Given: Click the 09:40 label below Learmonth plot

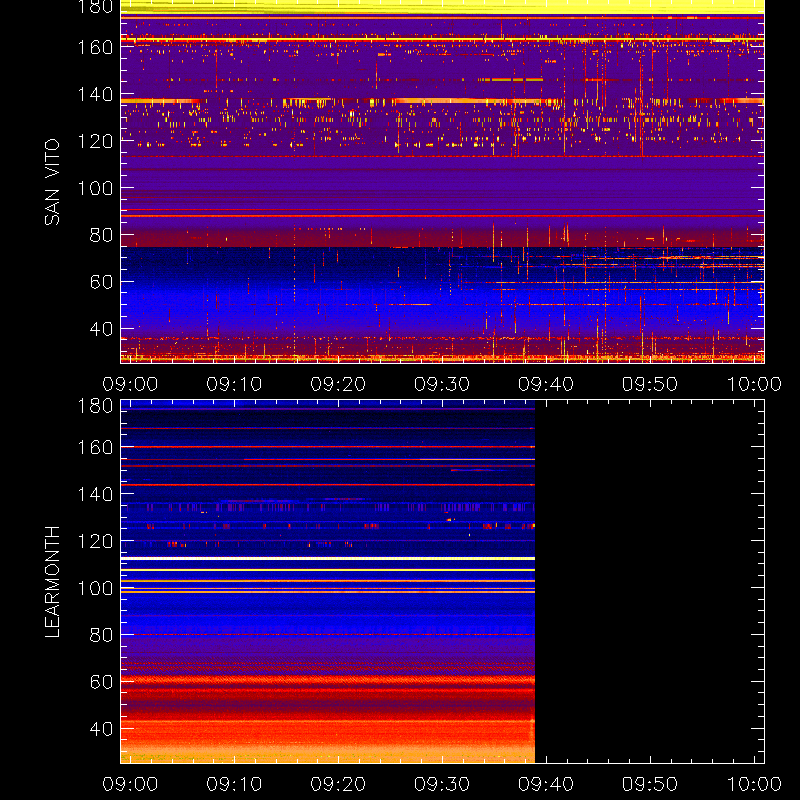Looking at the screenshot, I should (546, 784).
